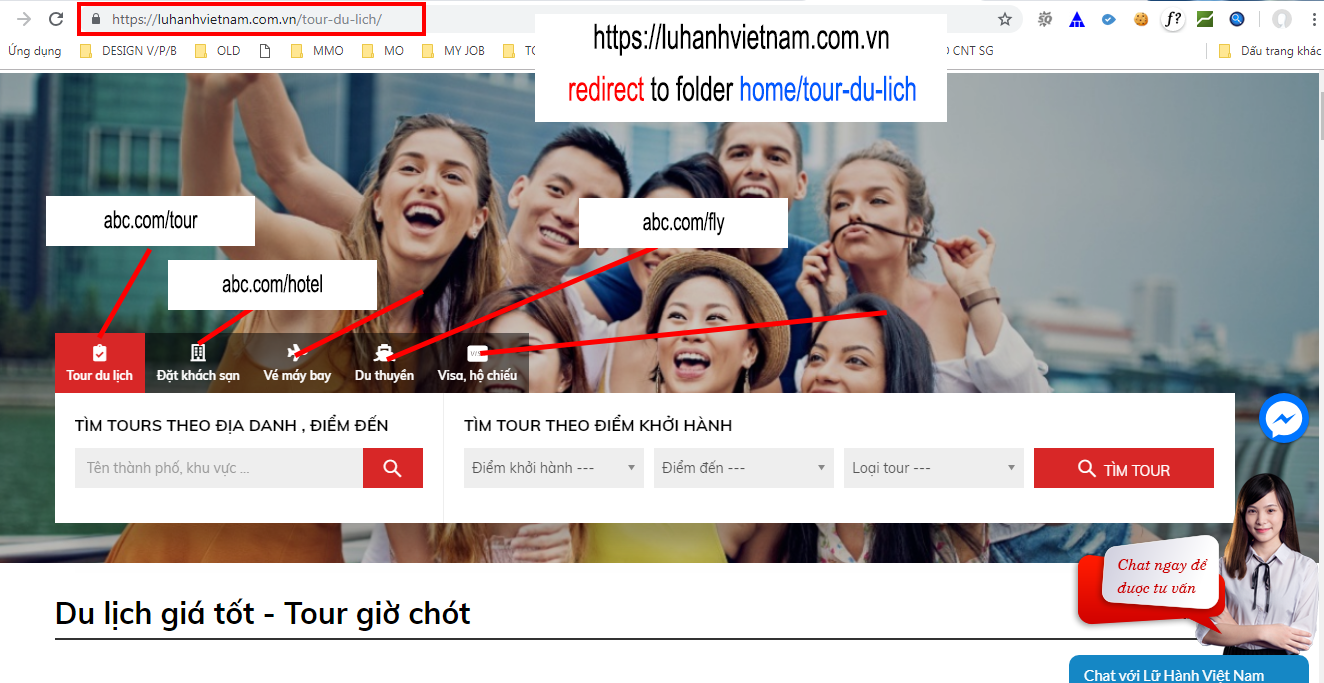The image size is (1324, 683).
Task: Open the Facebook Messenger chat bubble
Action: tap(1284, 420)
